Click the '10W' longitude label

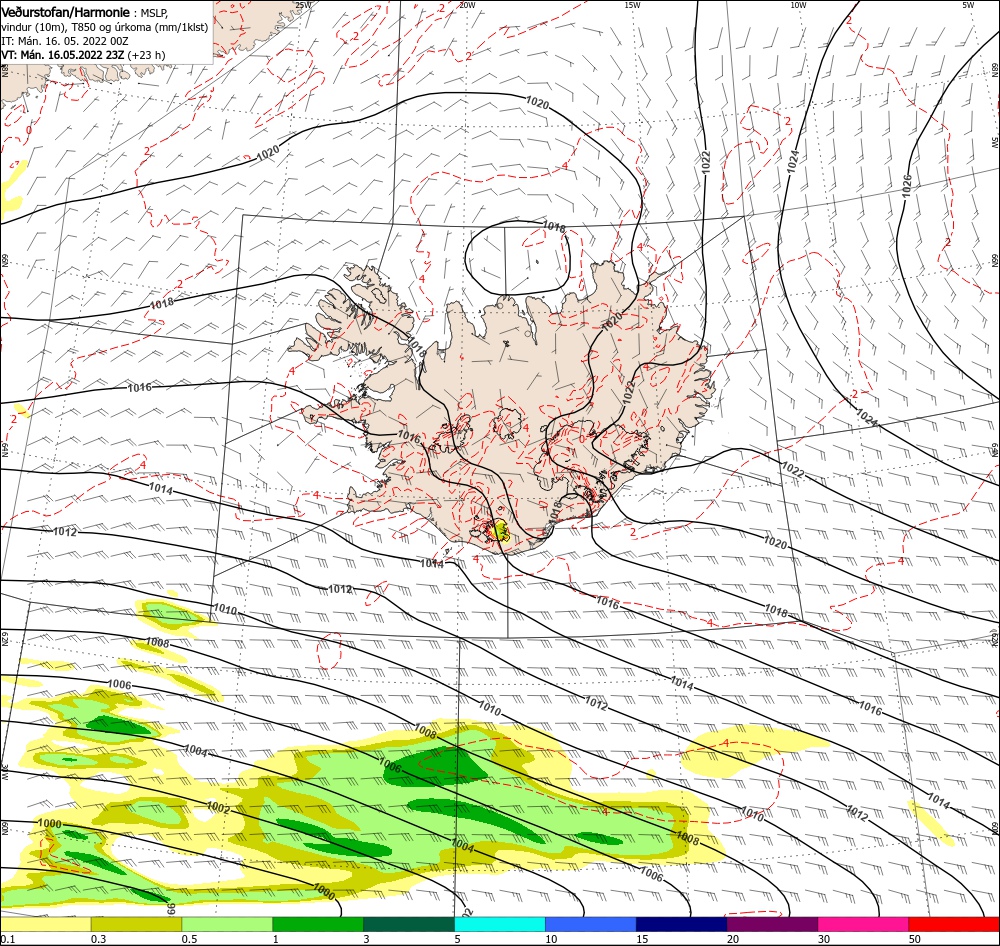pos(798,4)
